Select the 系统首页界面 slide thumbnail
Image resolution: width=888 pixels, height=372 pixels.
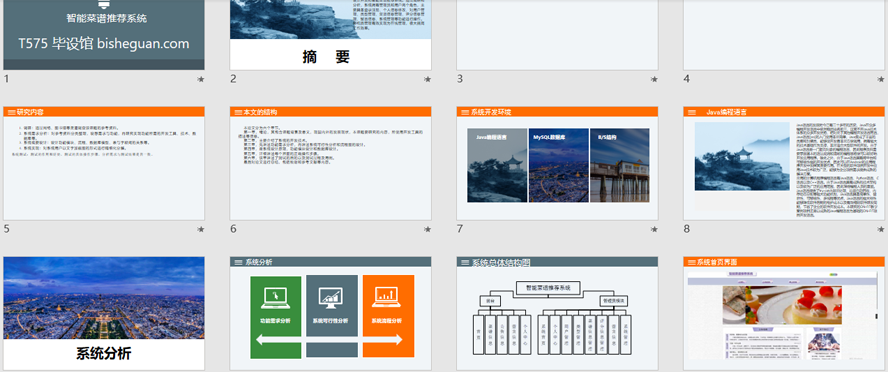pyautogui.click(x=784, y=313)
